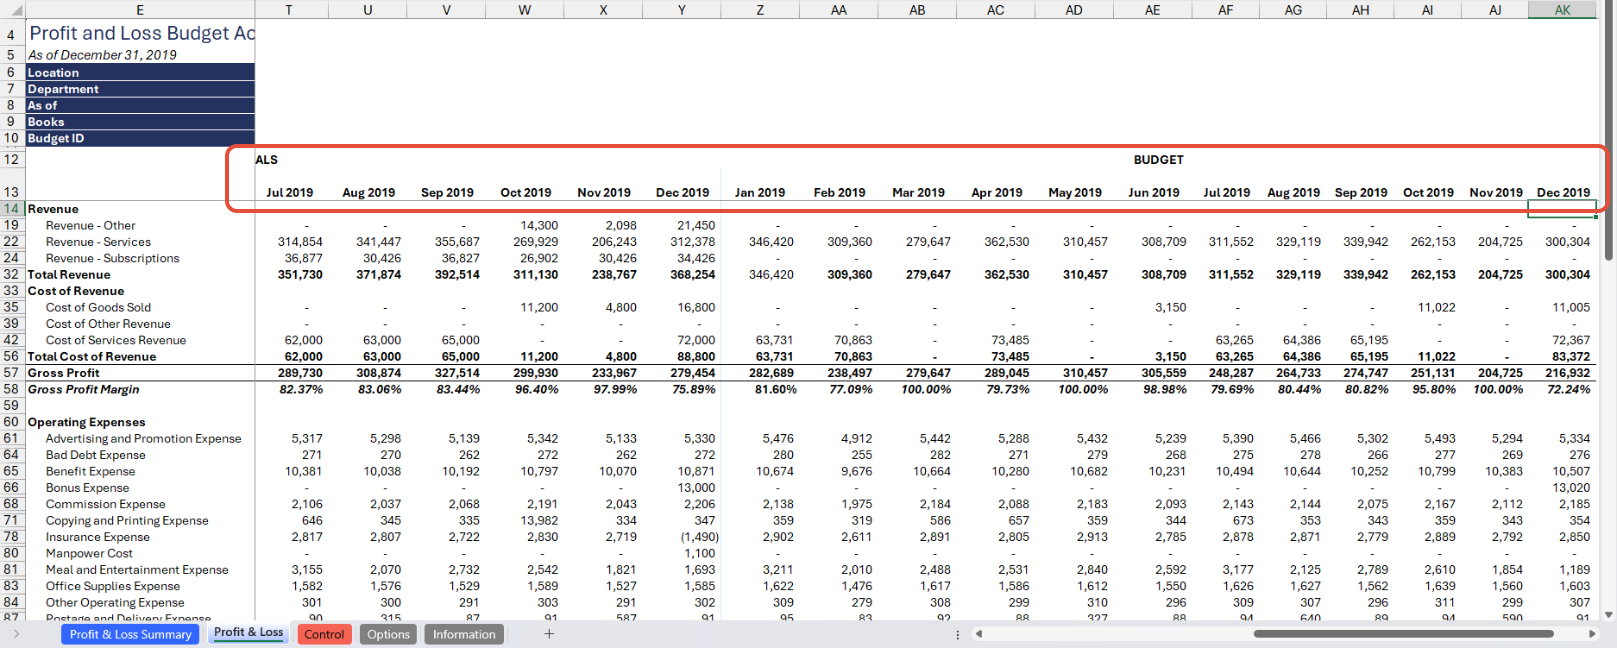
Task: Select the Profit & Loss sheet tab
Action: point(248,632)
